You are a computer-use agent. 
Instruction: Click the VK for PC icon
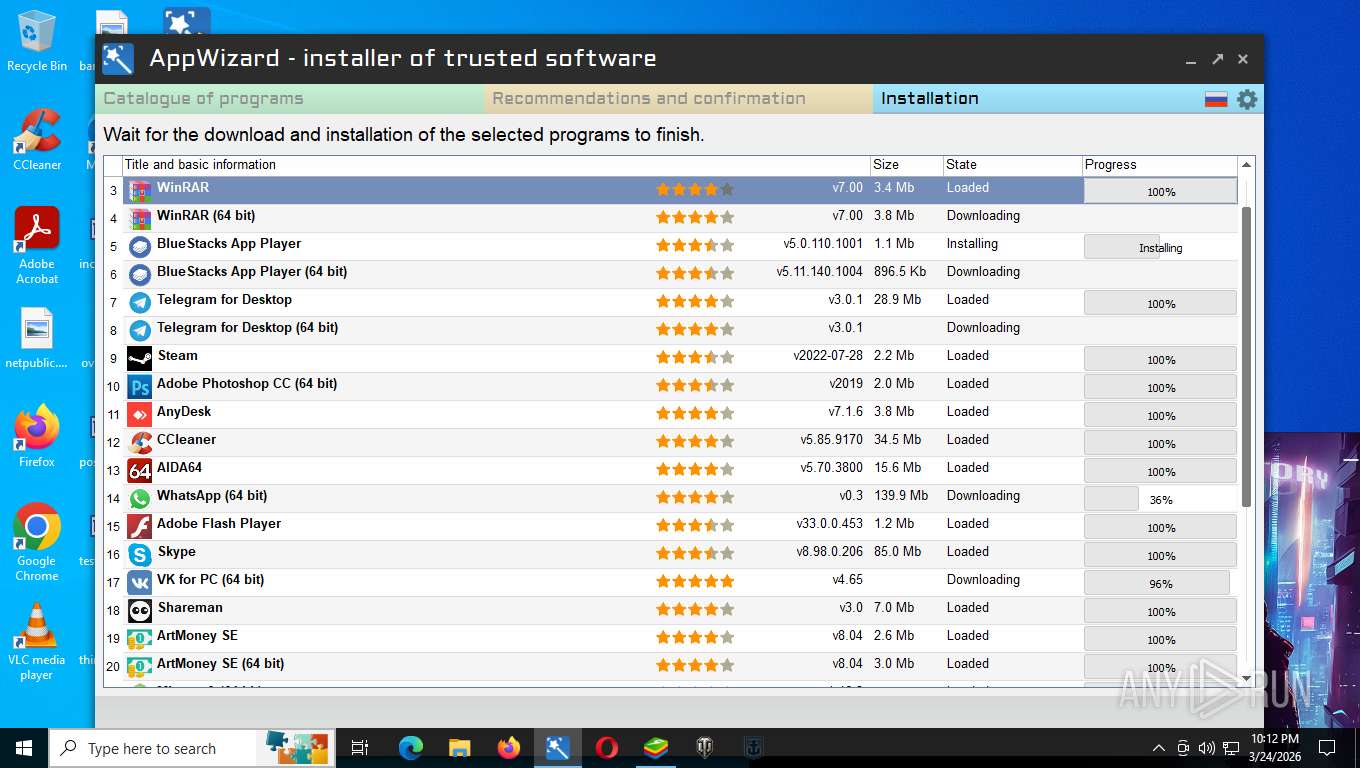(140, 582)
